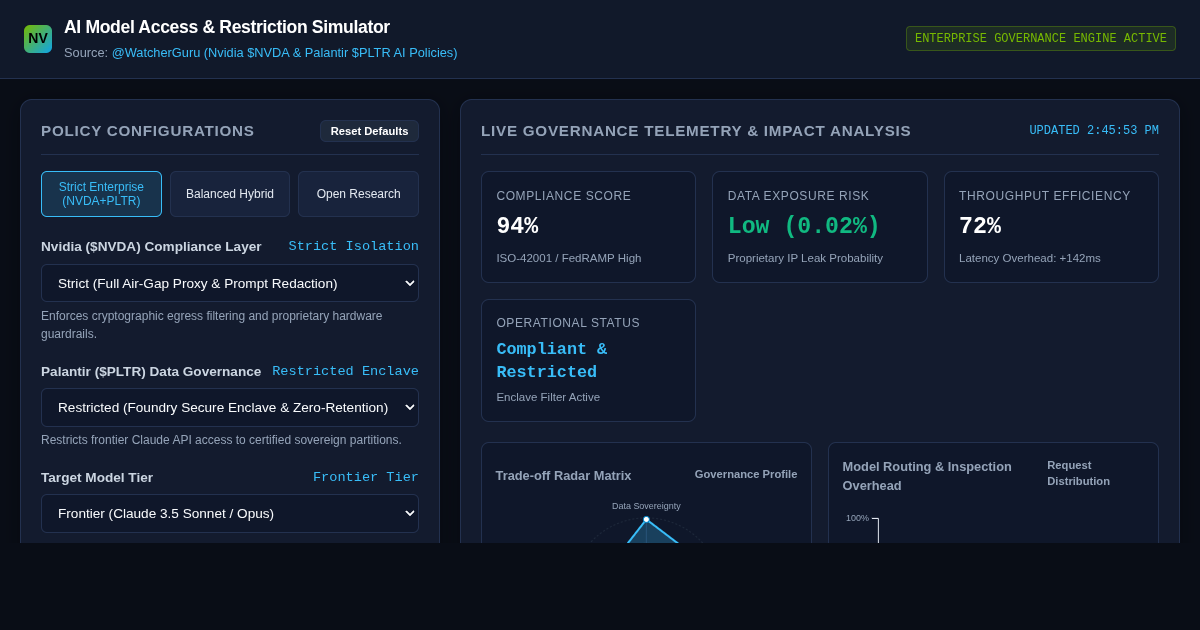1200x630 pixels.
Task: Click the Frontier Tier status label
Action: (x=366, y=477)
